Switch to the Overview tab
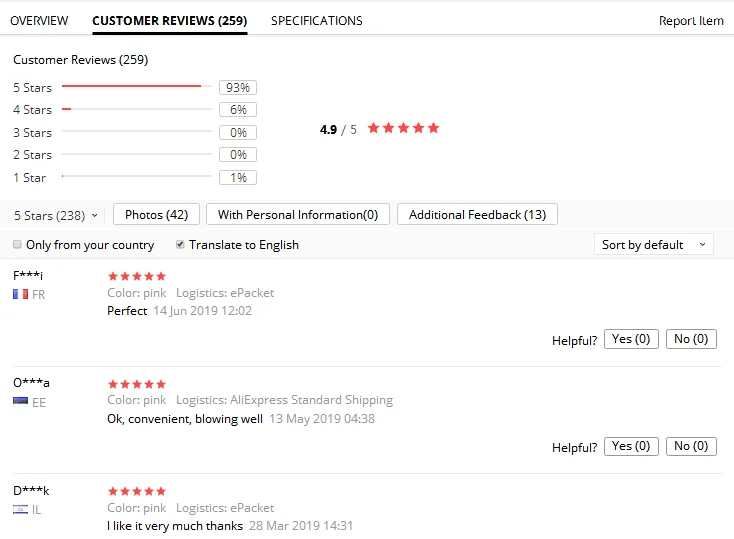The width and height of the screenshot is (734, 539). [39, 20]
